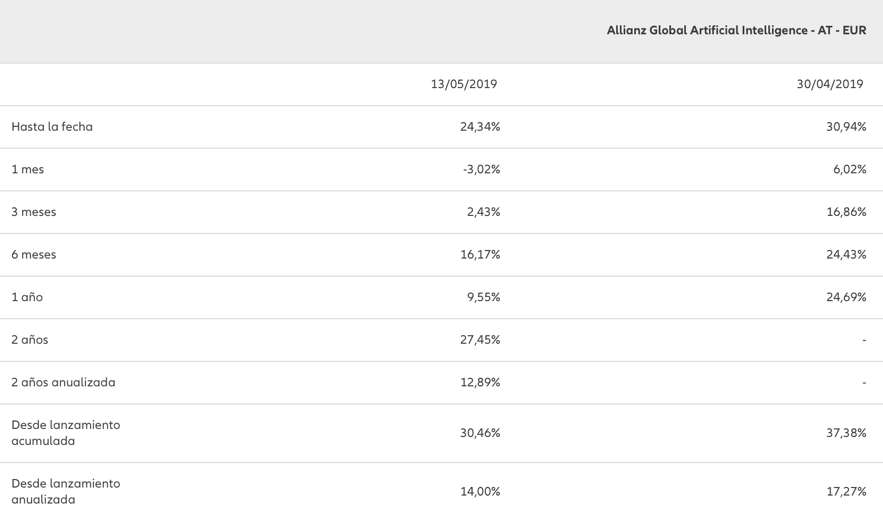The width and height of the screenshot is (883, 514).
Task: Click the "Desde lanzamiento acumulada" row label
Action: [65, 433]
